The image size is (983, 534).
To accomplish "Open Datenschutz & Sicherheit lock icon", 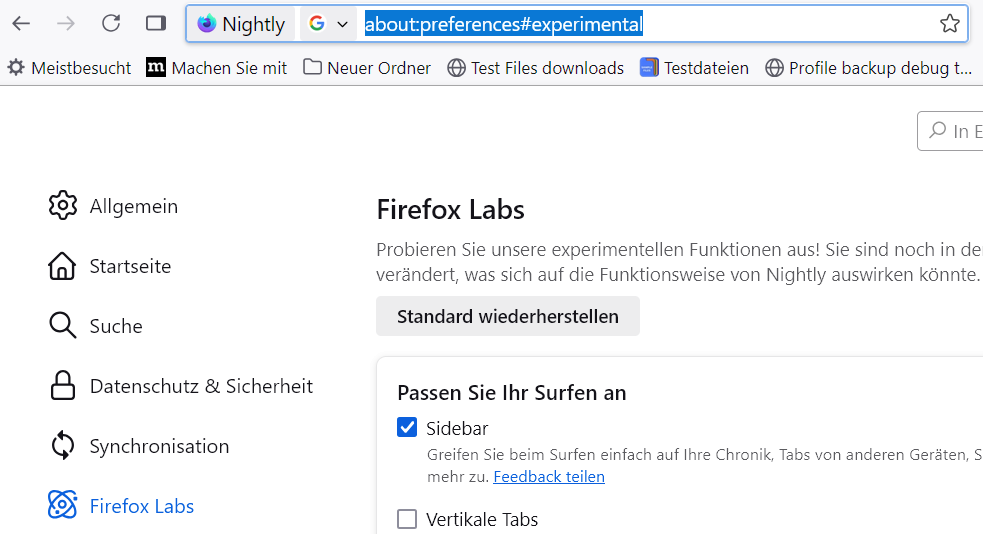I will [62, 386].
